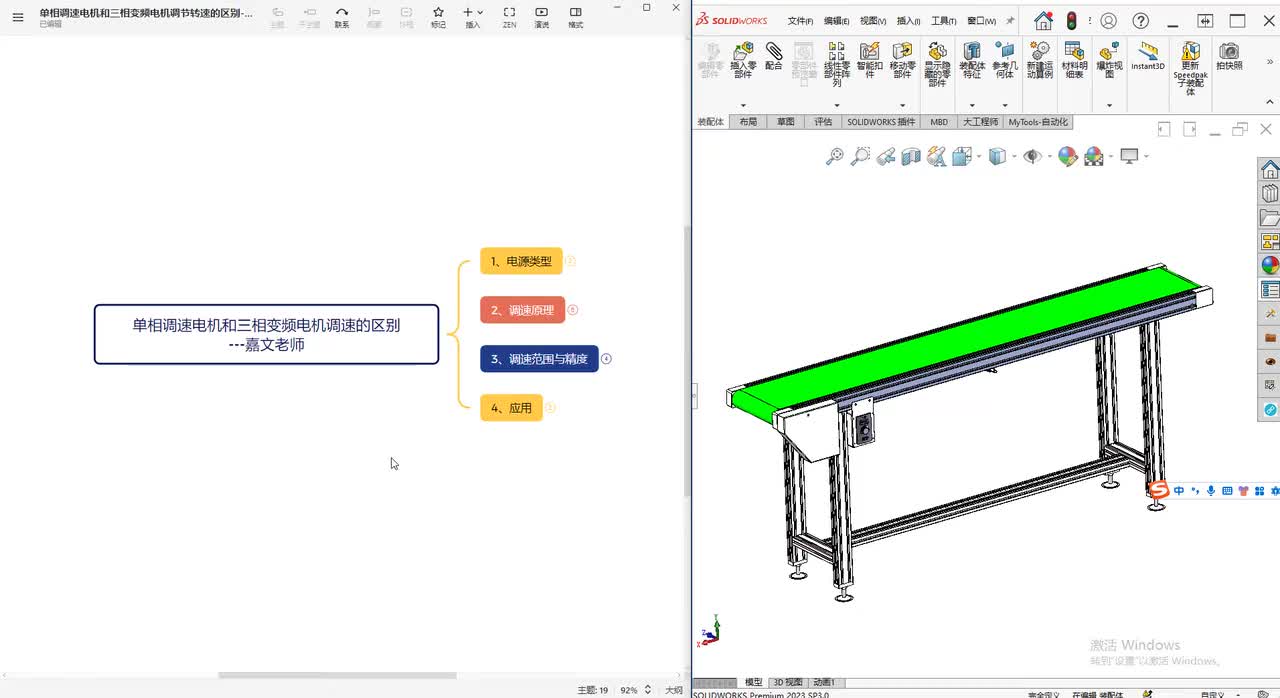Switch to the 评估 ribbon tab
This screenshot has width=1280, height=698.
823,122
